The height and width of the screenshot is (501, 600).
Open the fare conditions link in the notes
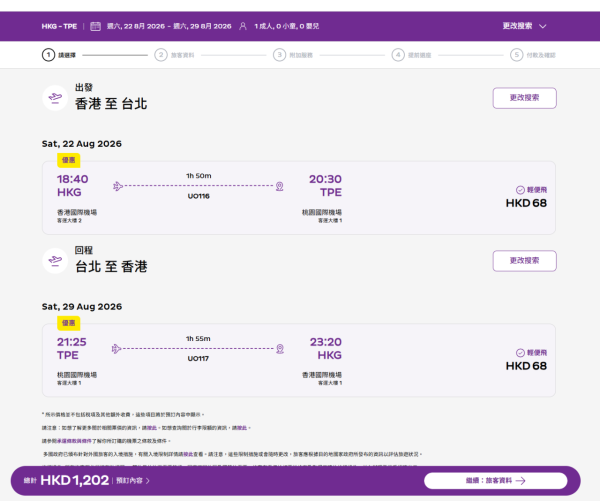click(74, 441)
